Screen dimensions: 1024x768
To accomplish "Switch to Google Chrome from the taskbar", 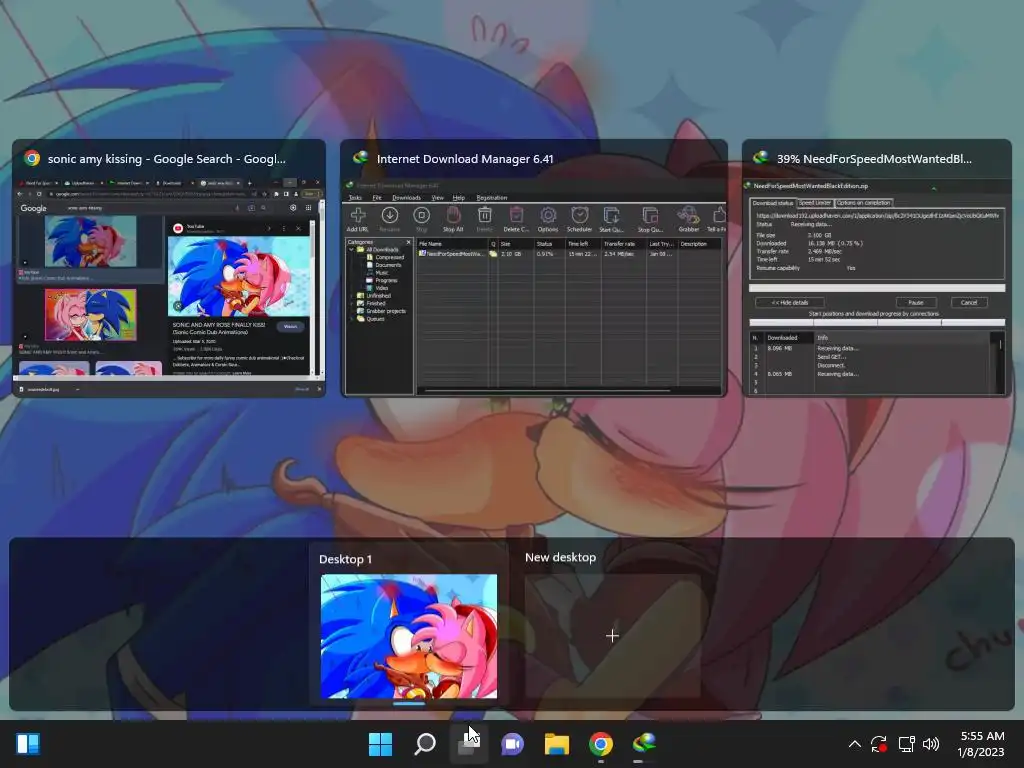I will [x=601, y=744].
